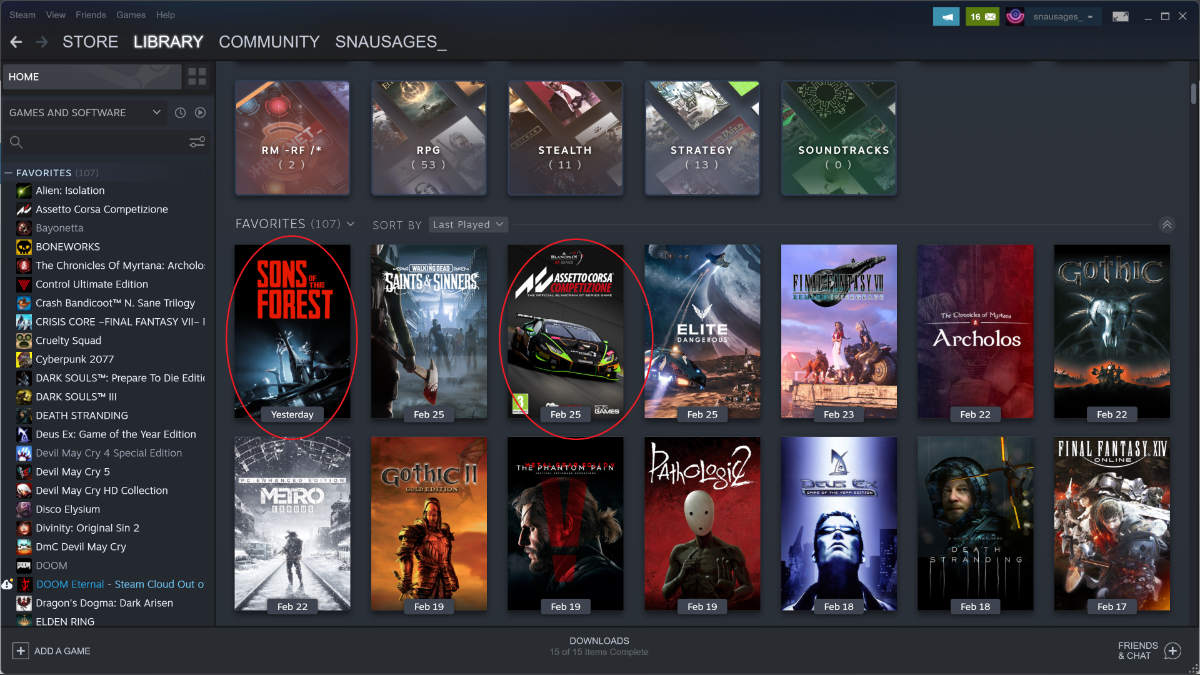The image size is (1200, 675).
Task: Open the 16 unread messages inbox
Action: pyautogui.click(x=982, y=16)
